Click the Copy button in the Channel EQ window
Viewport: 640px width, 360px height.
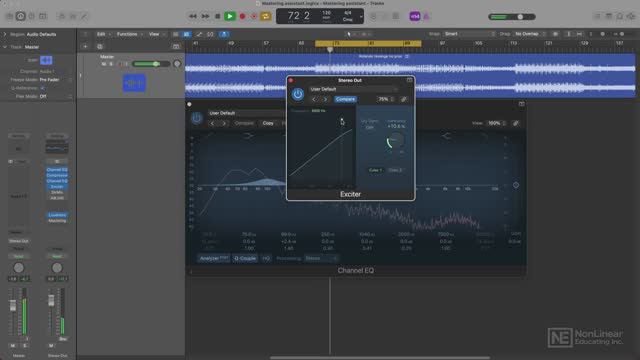(x=268, y=123)
